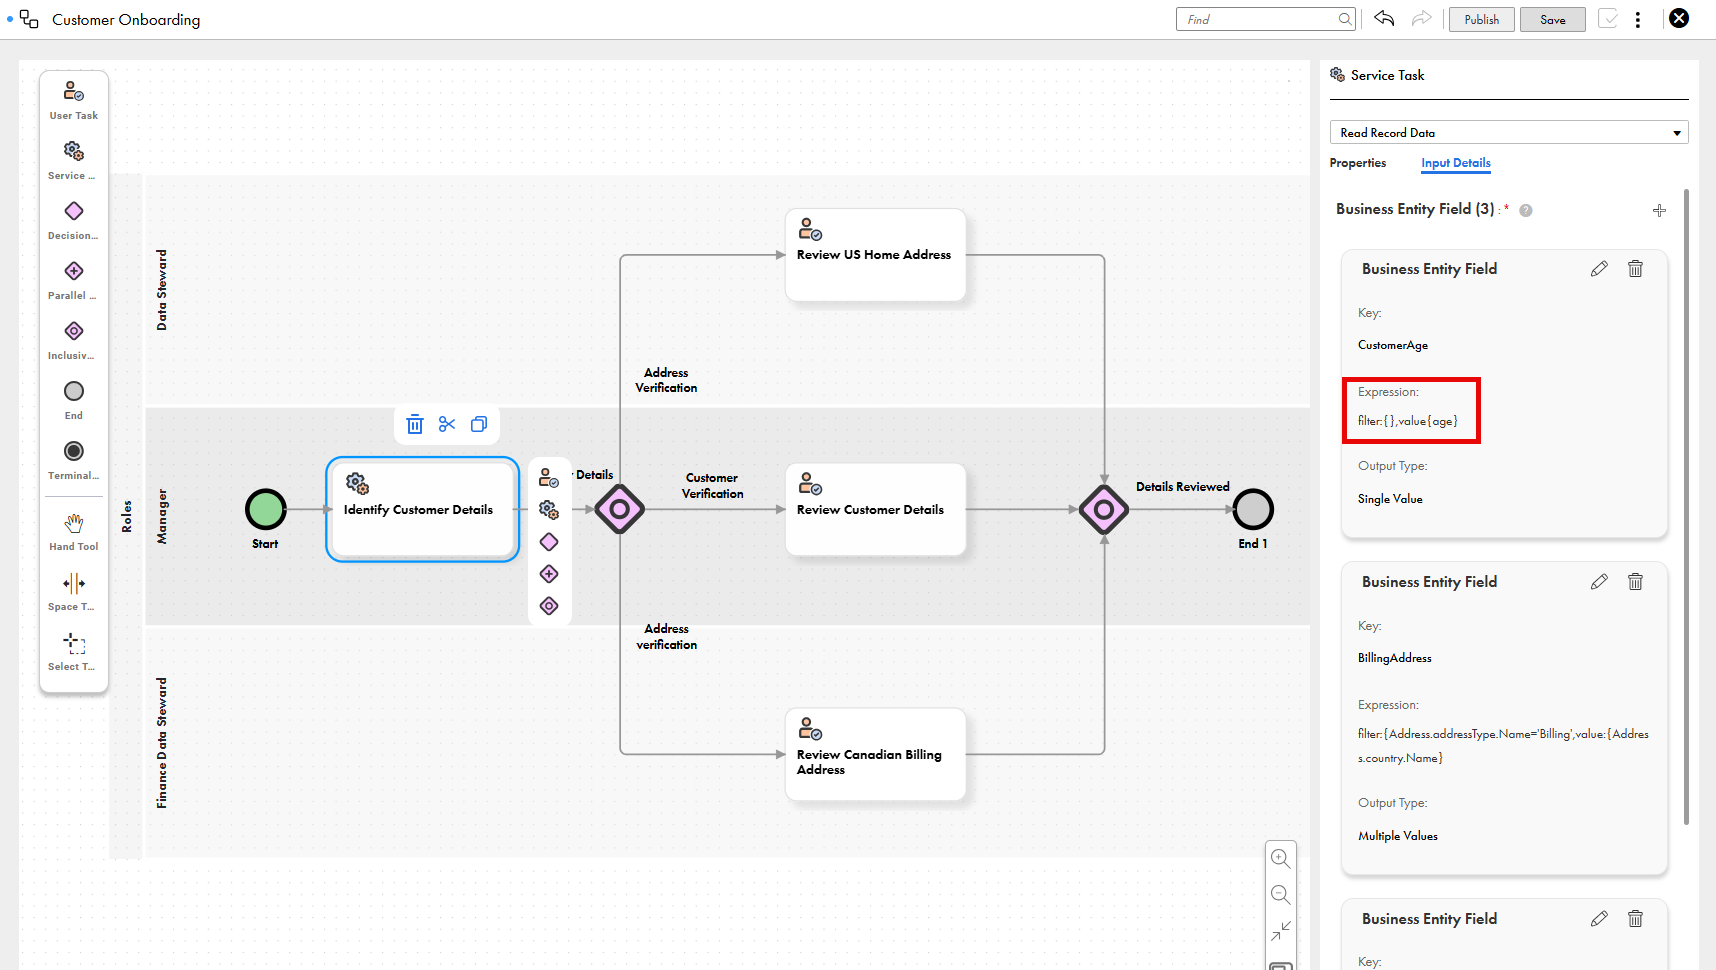Delete the third Business Entity Field
This screenshot has height=970, width=1716.
(x=1635, y=919)
